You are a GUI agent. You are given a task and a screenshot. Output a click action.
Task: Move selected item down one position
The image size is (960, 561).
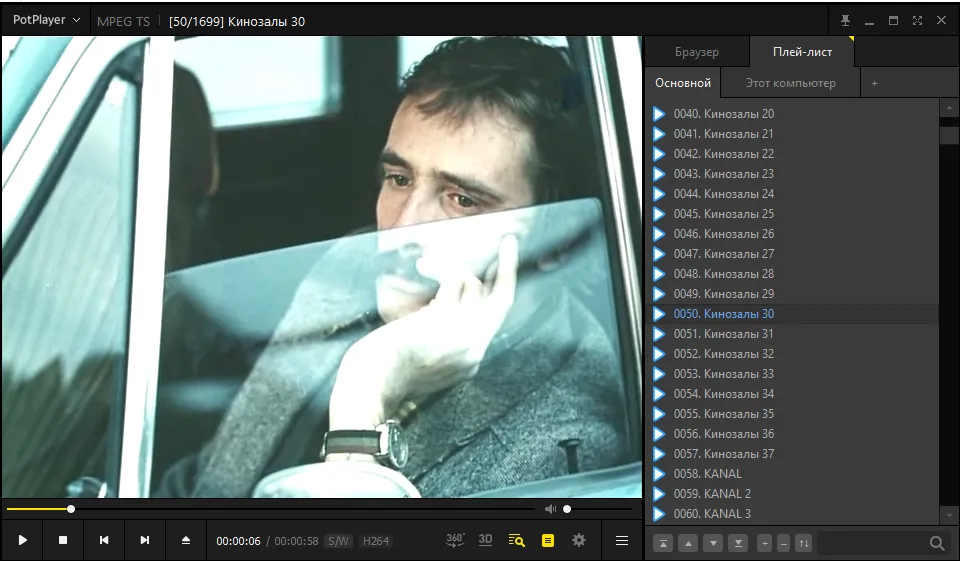[x=713, y=543]
